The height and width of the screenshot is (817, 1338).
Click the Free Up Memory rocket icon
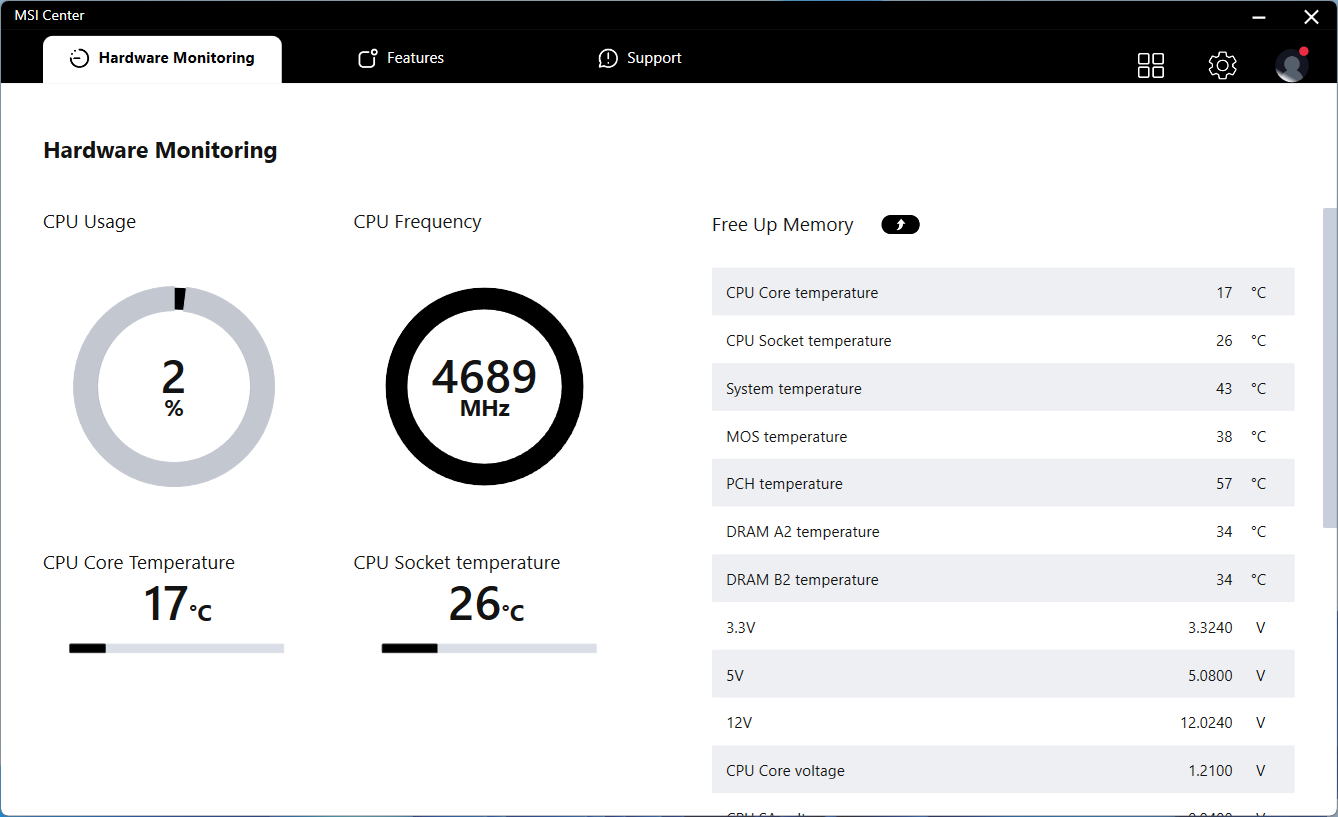[x=900, y=225]
